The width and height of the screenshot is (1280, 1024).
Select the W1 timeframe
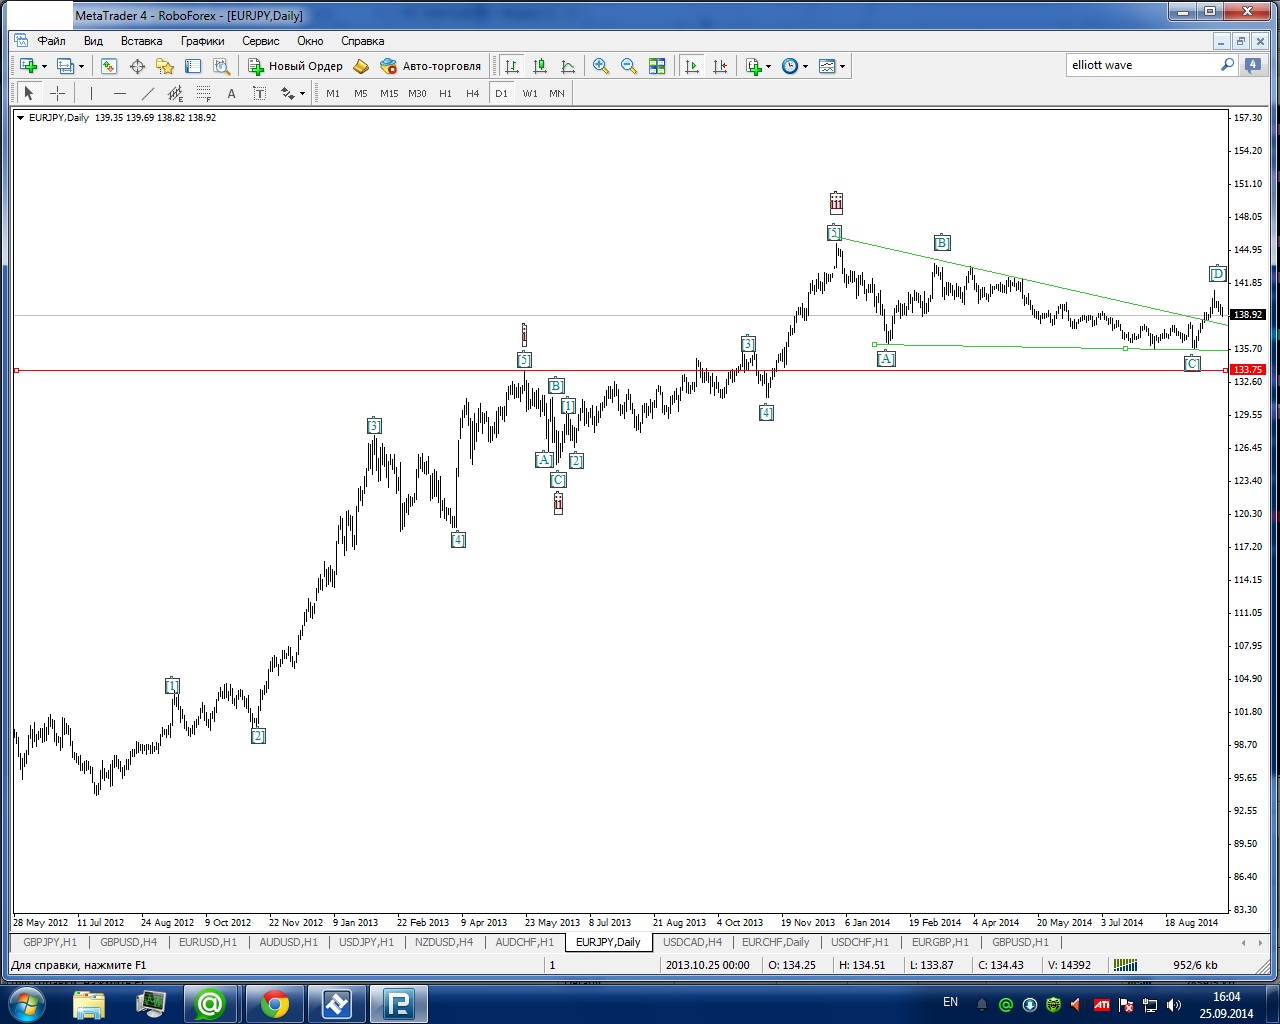pyautogui.click(x=529, y=93)
